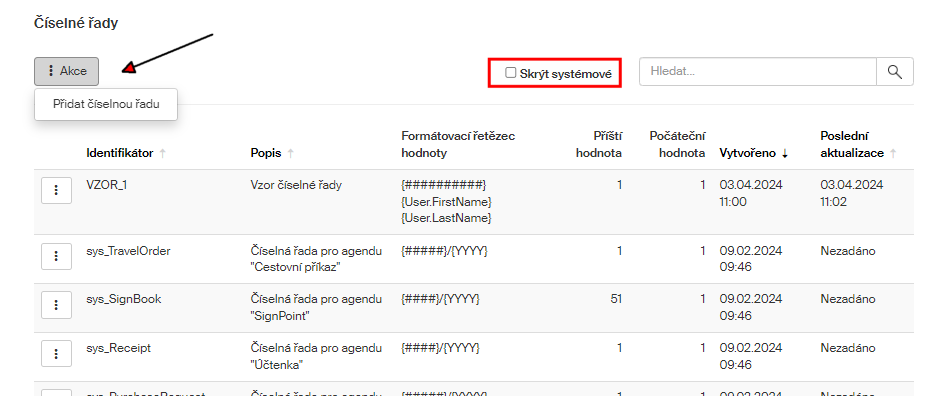Select the sys_Receipt identifier cell

coord(119,348)
